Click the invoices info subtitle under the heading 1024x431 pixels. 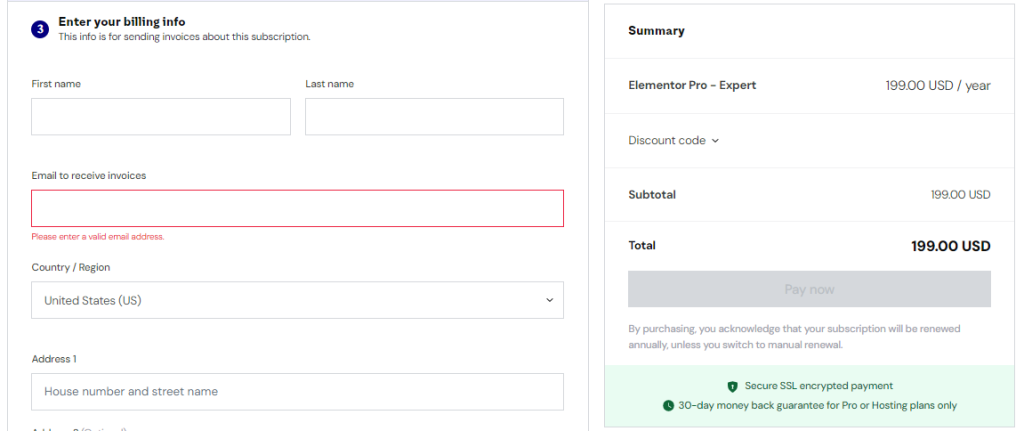click(184, 37)
